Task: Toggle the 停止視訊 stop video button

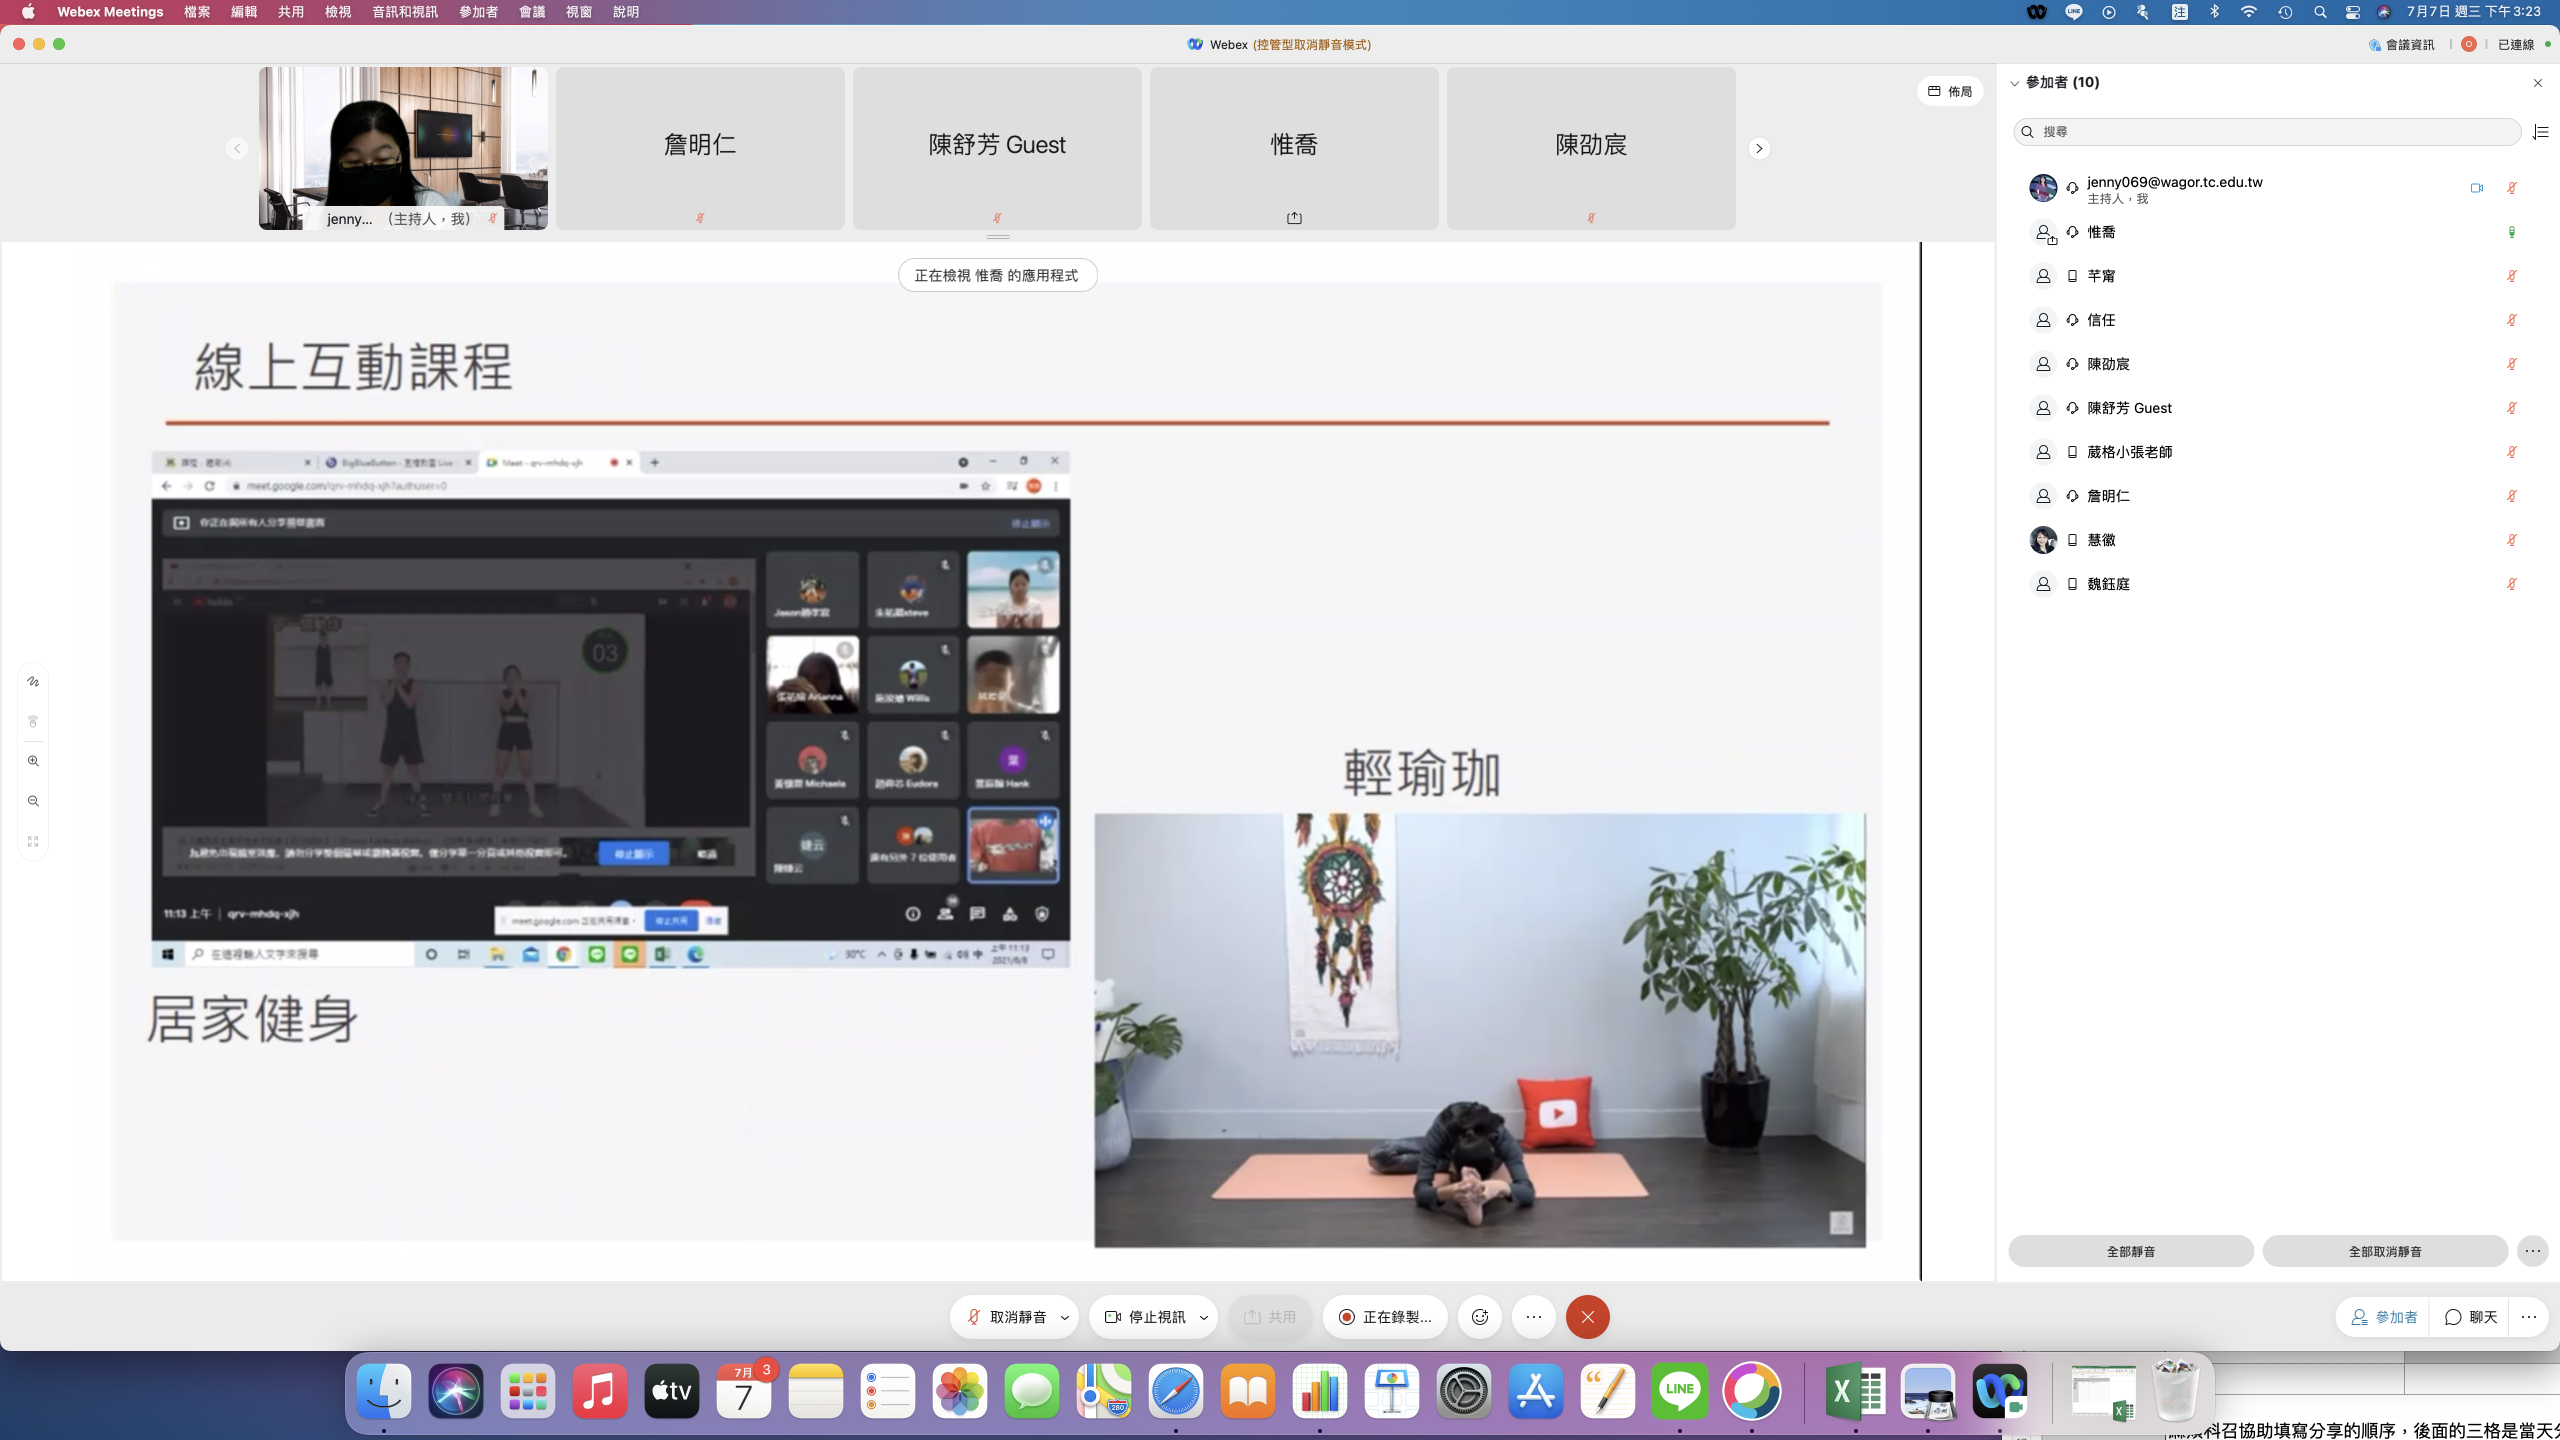Action: tap(1145, 1317)
